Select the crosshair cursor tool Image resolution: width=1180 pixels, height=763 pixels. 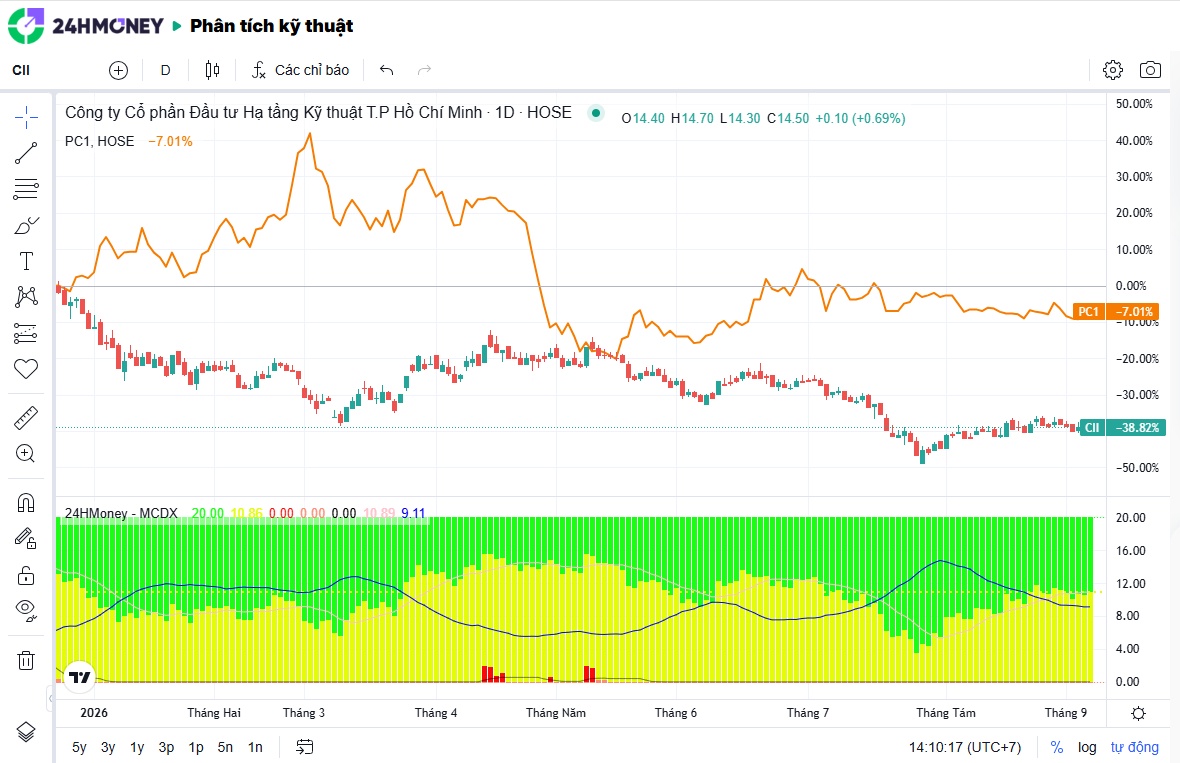click(x=26, y=117)
